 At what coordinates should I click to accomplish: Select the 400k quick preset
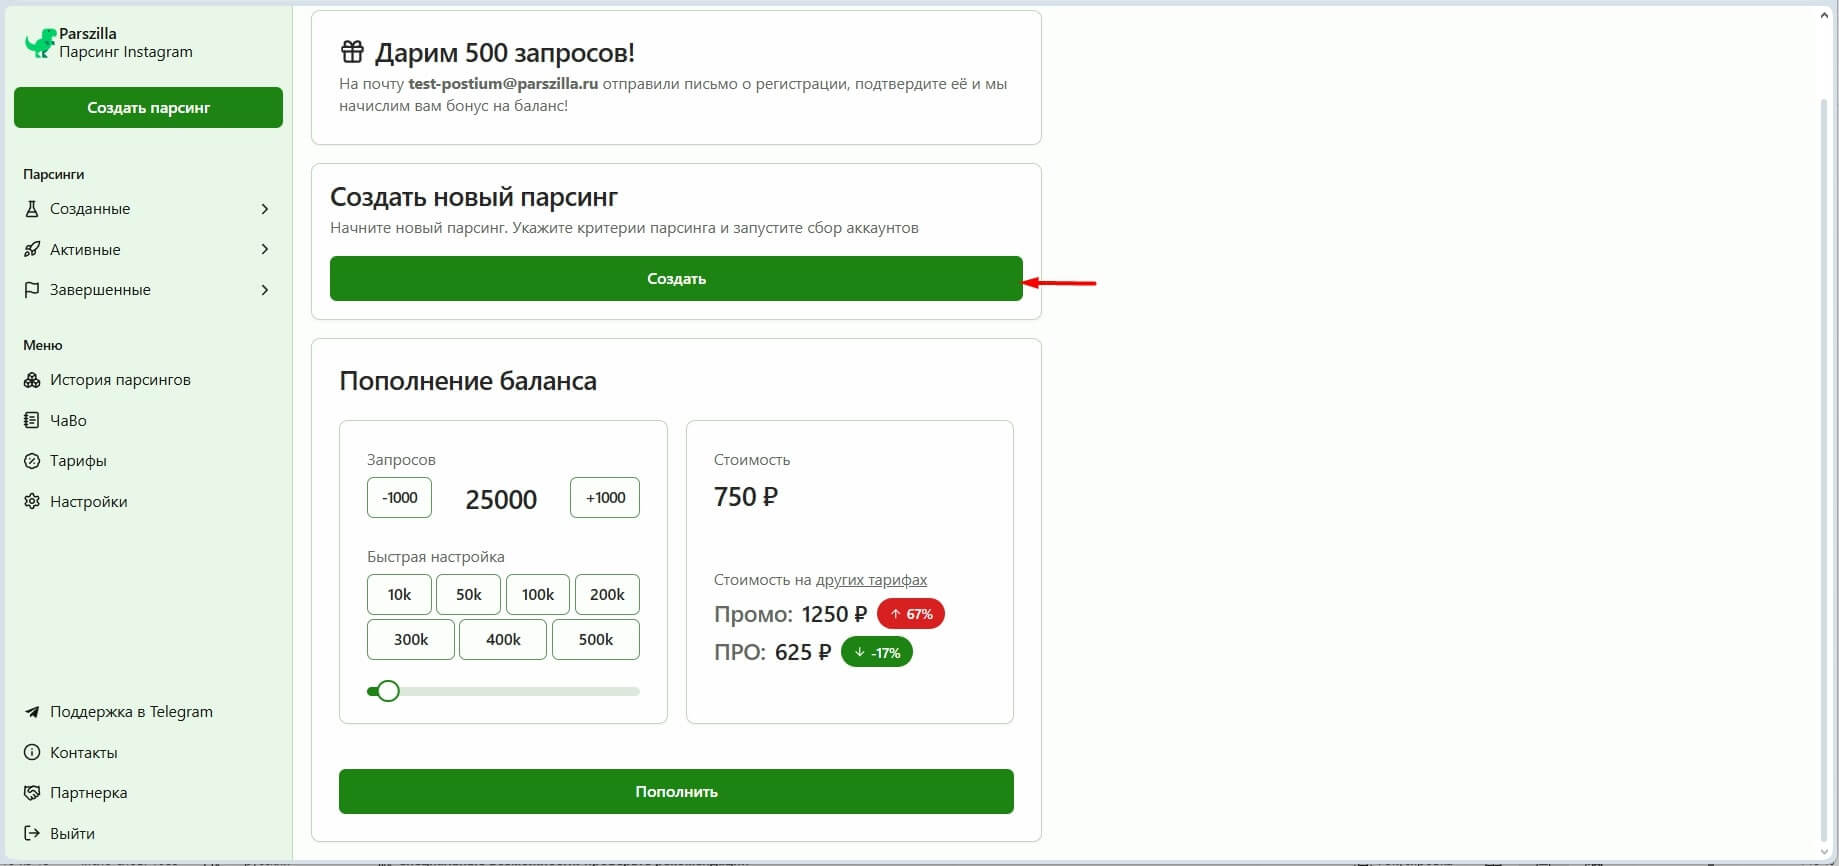[x=503, y=639]
